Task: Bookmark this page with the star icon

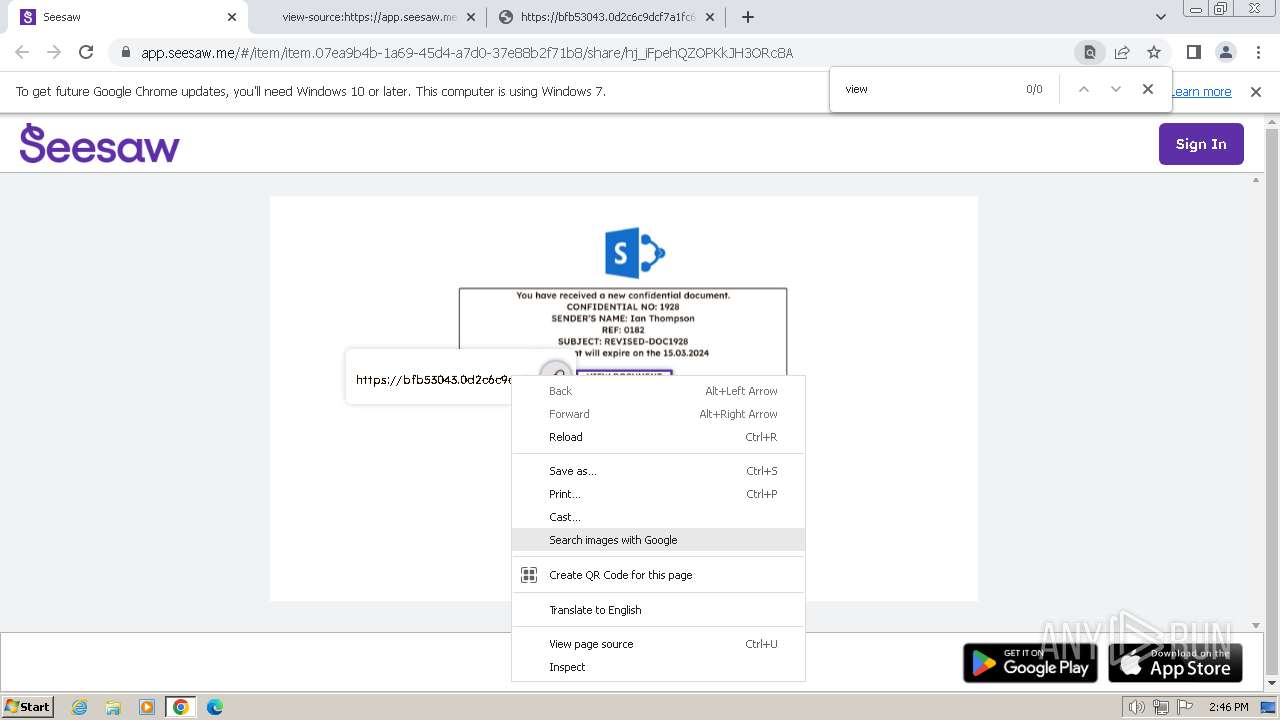Action: point(1154,53)
